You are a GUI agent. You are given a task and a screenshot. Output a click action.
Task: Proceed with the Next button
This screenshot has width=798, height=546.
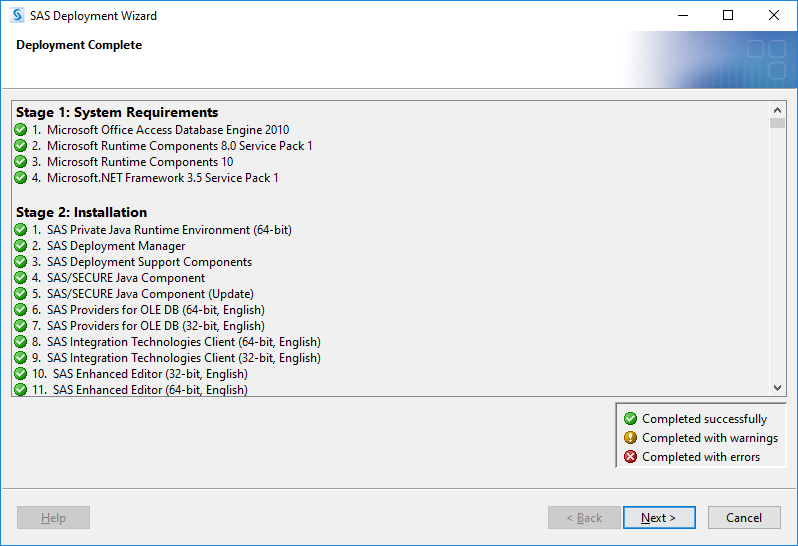pos(659,518)
